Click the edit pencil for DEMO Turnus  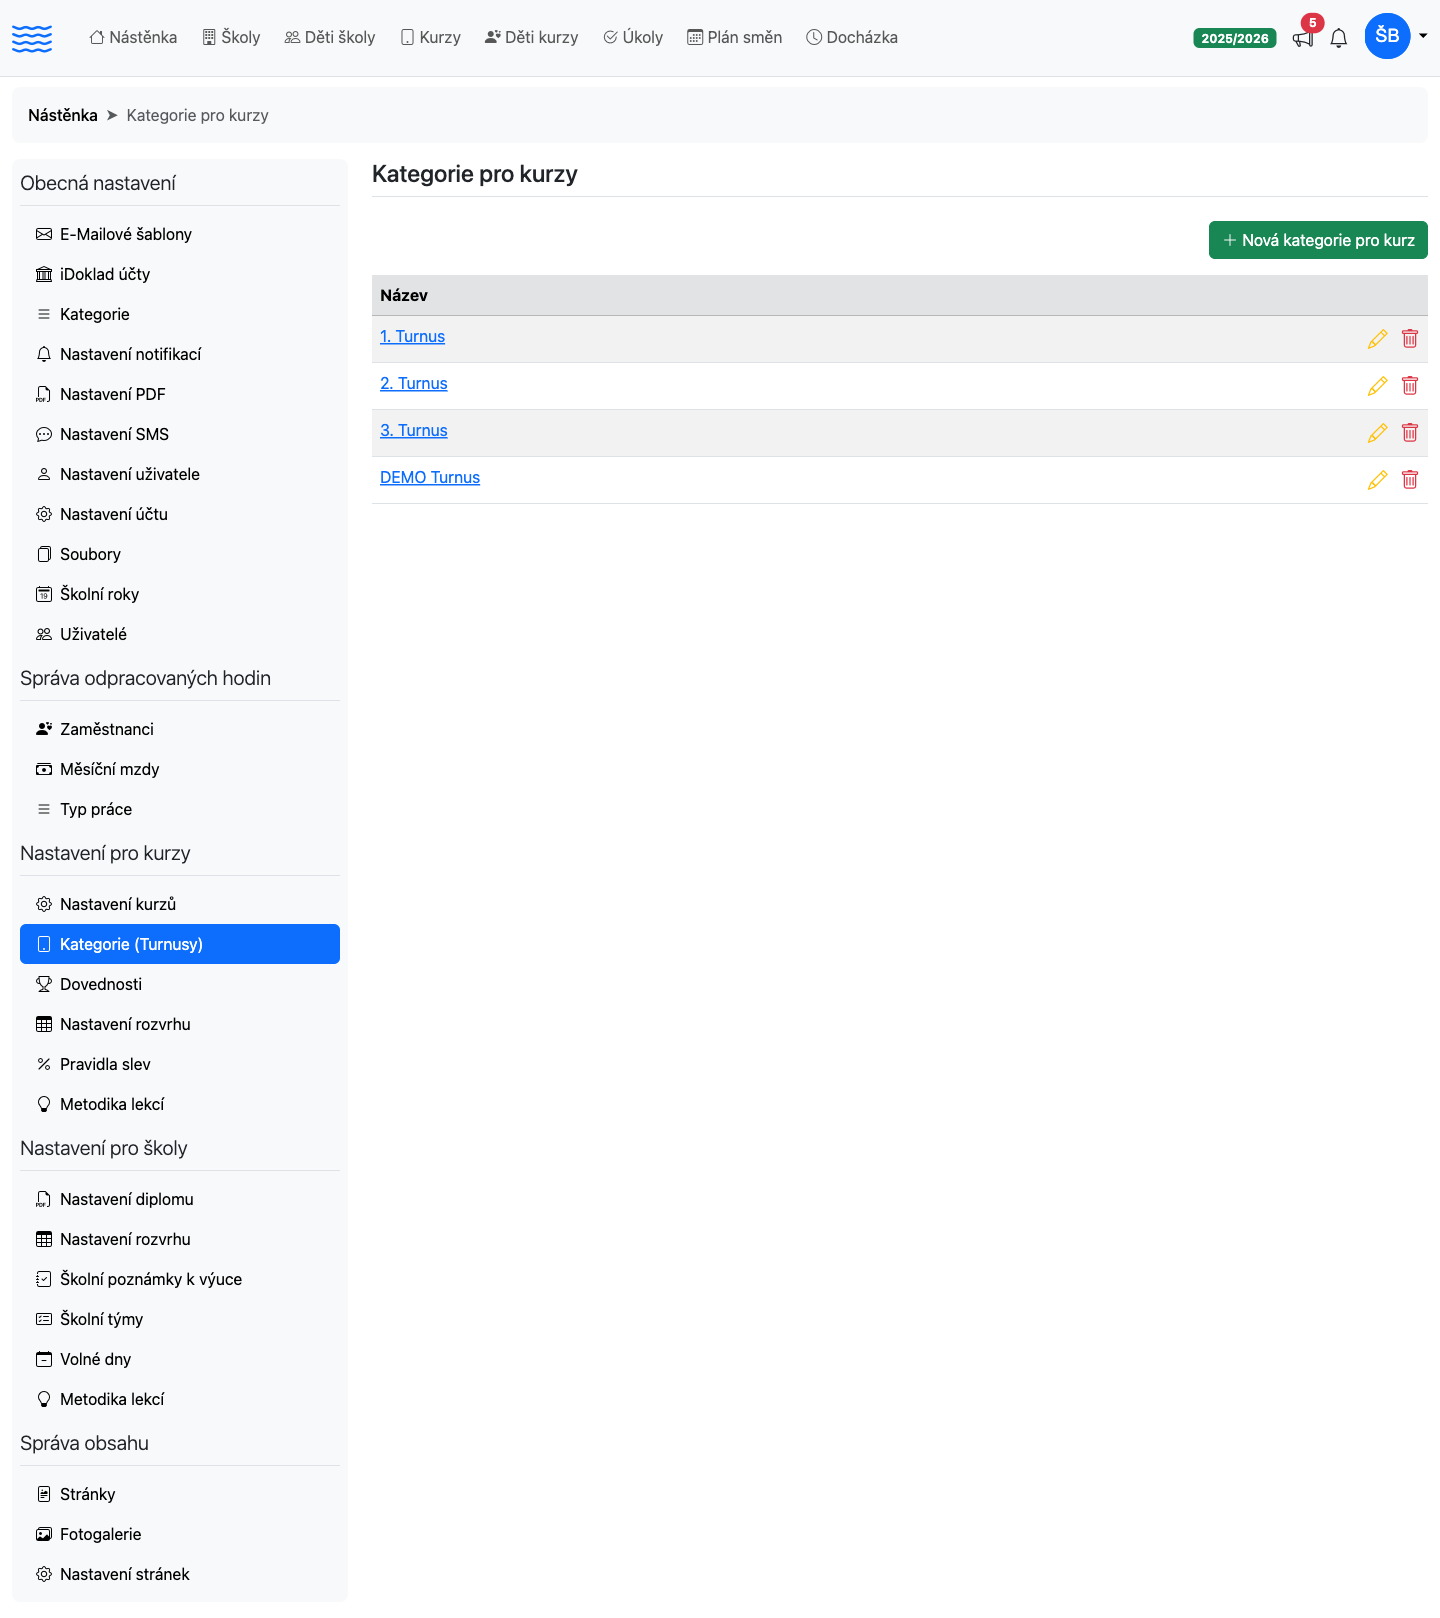point(1377,480)
